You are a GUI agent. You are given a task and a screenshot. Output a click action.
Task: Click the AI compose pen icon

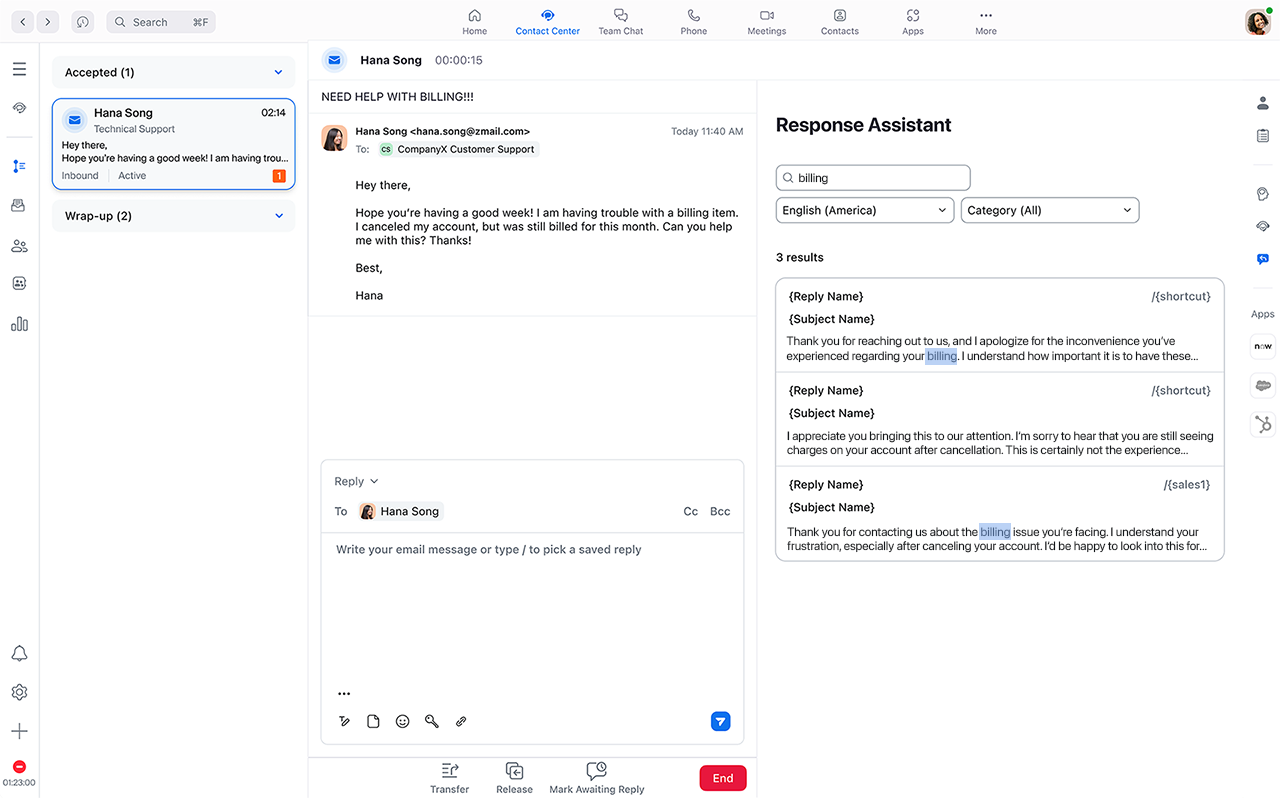(x=345, y=721)
